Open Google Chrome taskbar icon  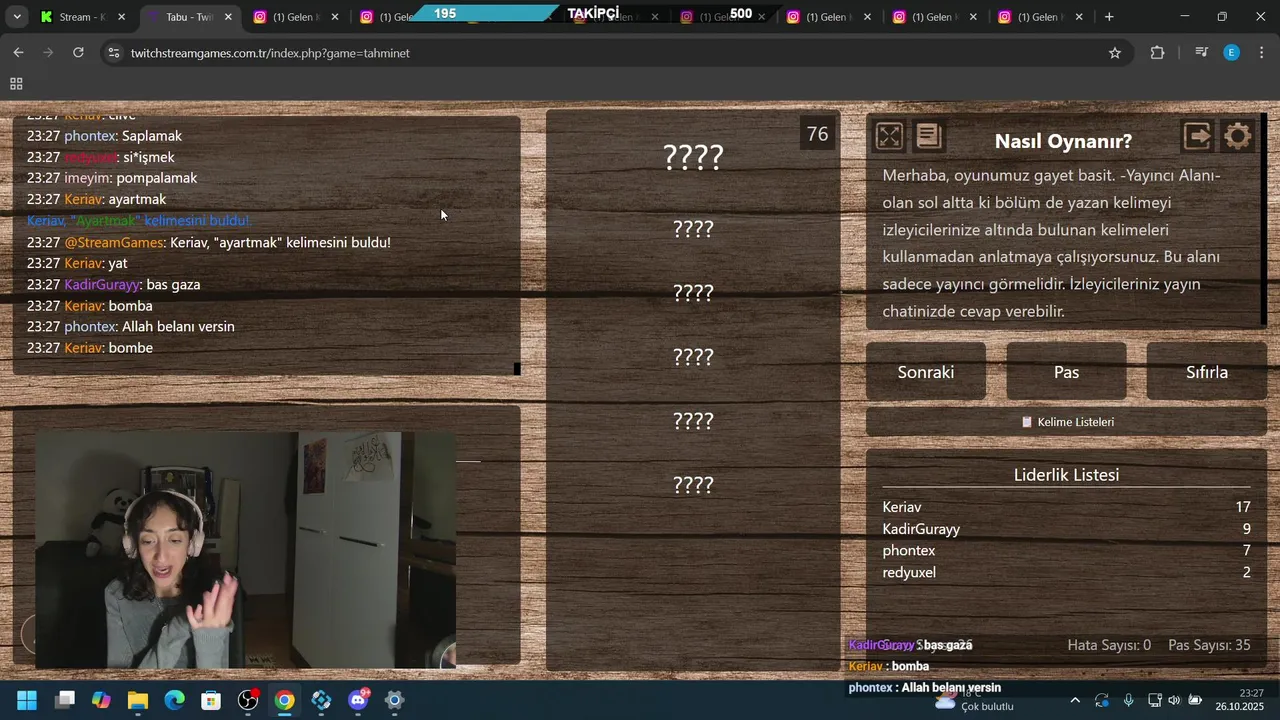(285, 700)
